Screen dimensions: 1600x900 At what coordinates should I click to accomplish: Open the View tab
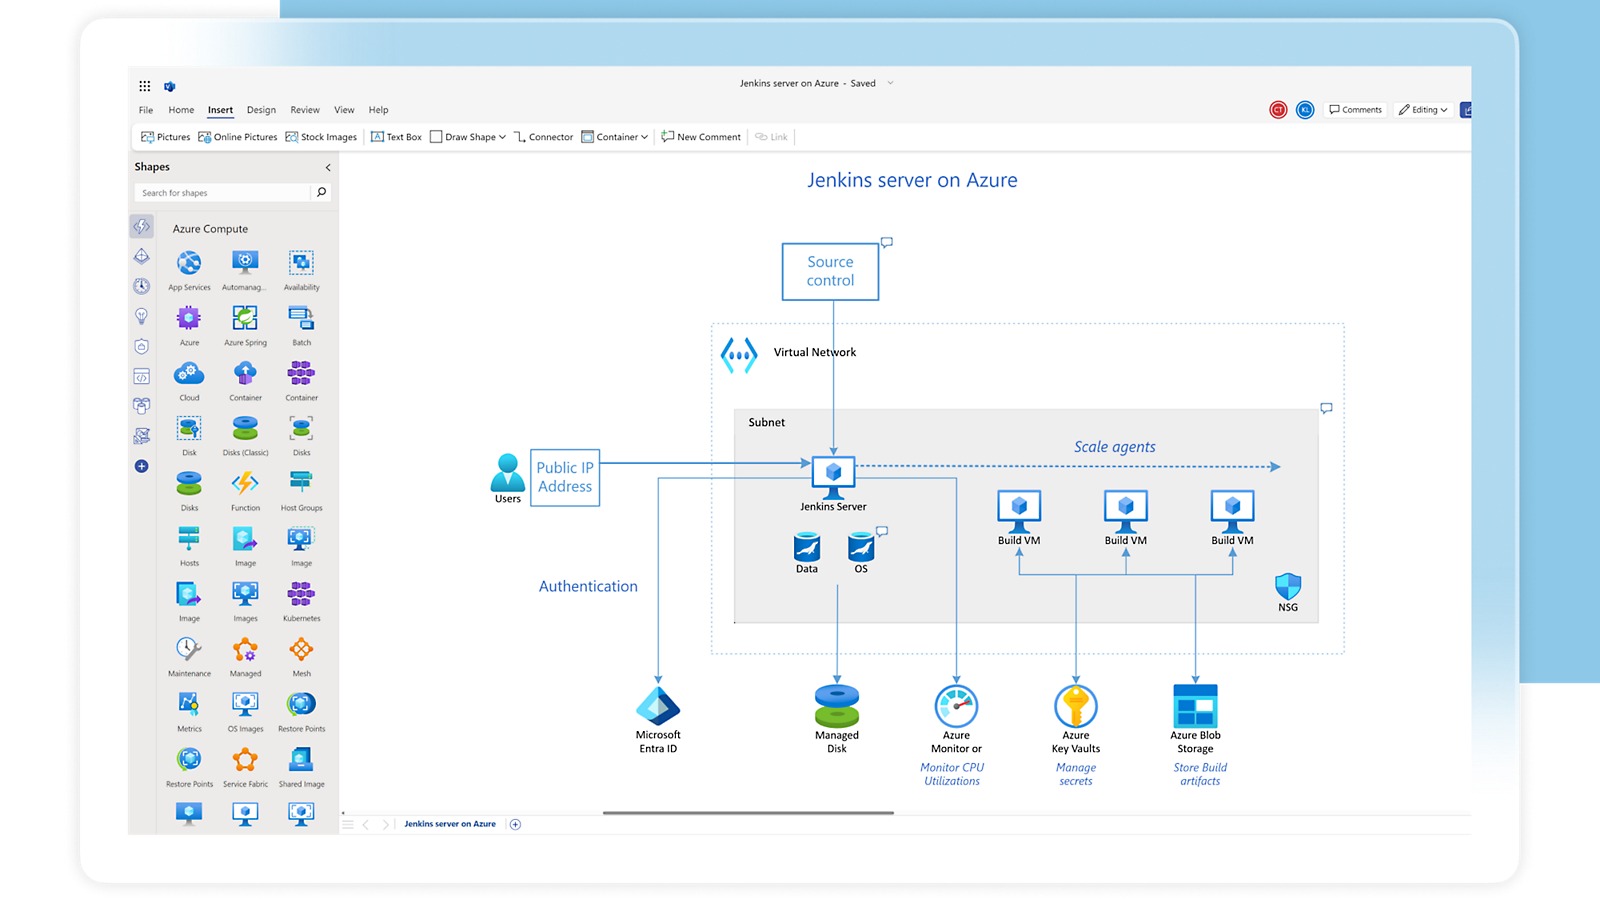pos(344,110)
